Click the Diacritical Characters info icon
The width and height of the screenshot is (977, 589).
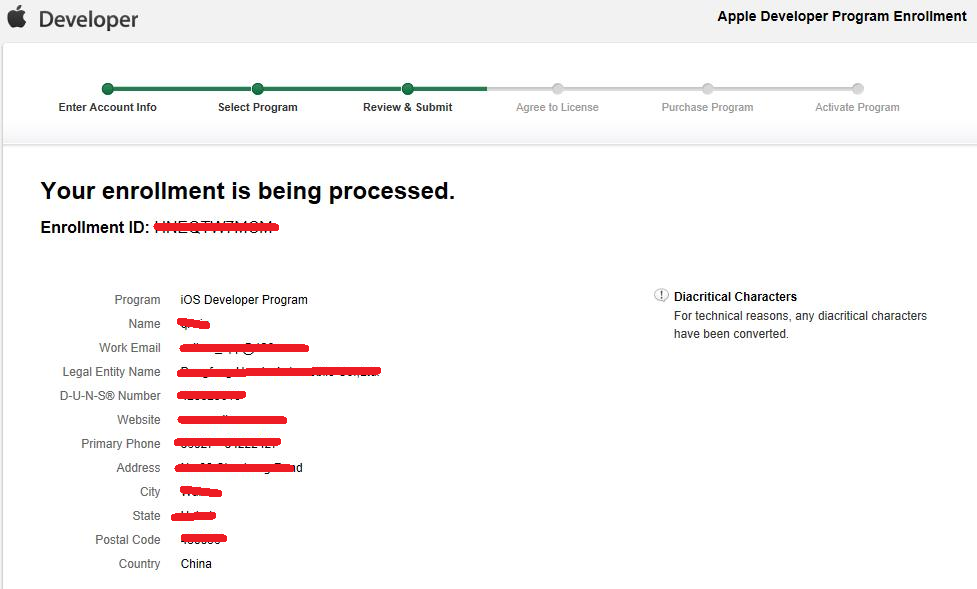coord(660,295)
